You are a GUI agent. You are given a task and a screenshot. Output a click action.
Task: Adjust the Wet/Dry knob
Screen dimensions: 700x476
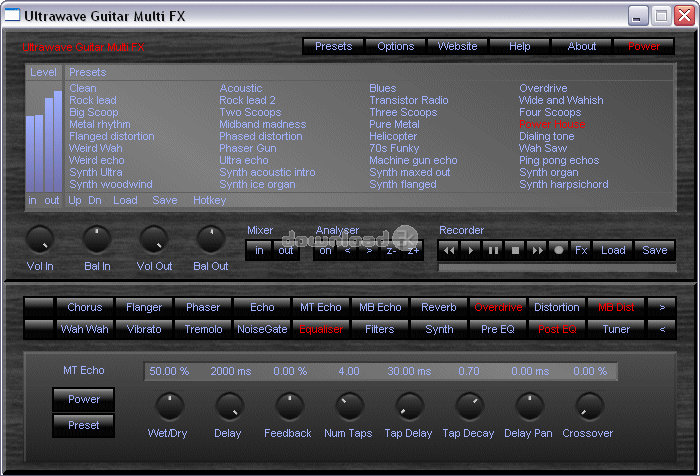click(x=169, y=407)
